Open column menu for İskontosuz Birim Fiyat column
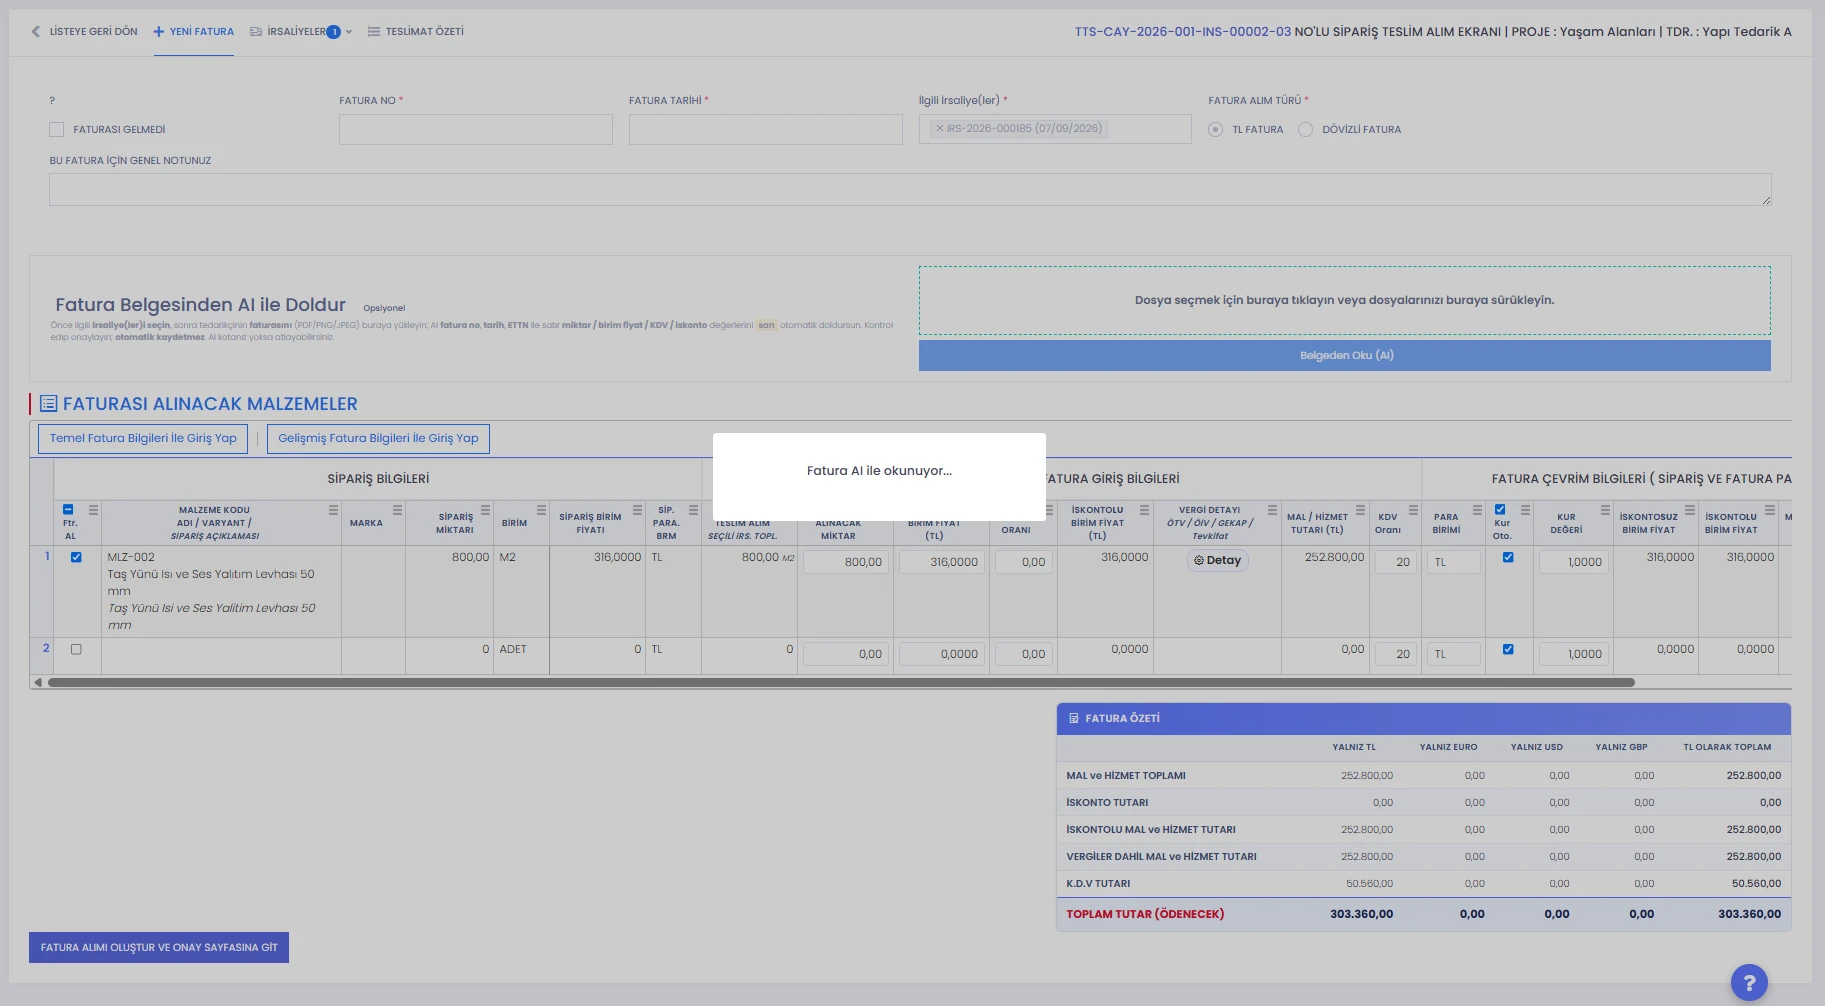The height and width of the screenshot is (1006, 1825). pyautogui.click(x=1689, y=510)
